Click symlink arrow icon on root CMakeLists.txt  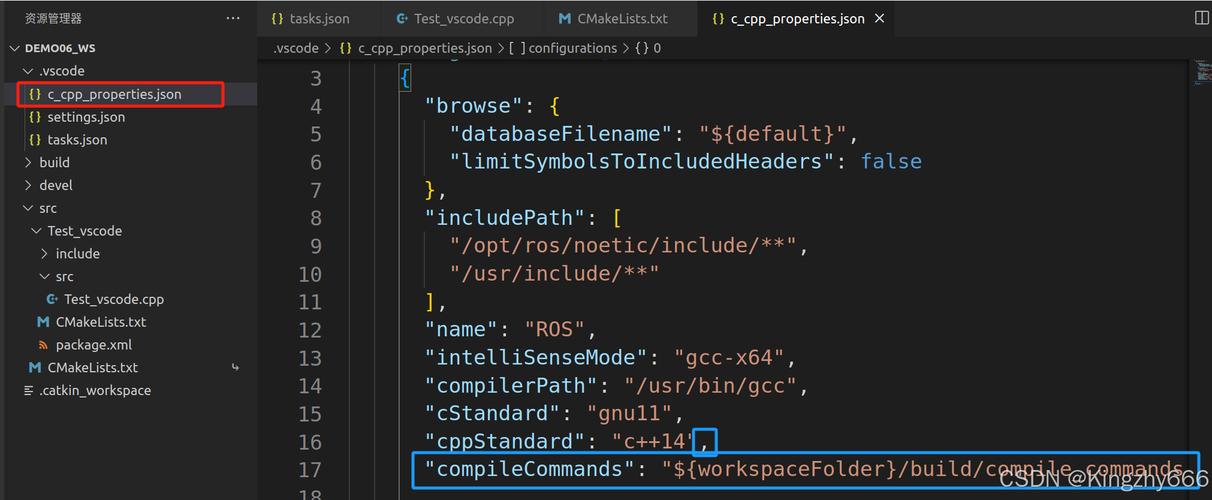pyautogui.click(x=236, y=368)
